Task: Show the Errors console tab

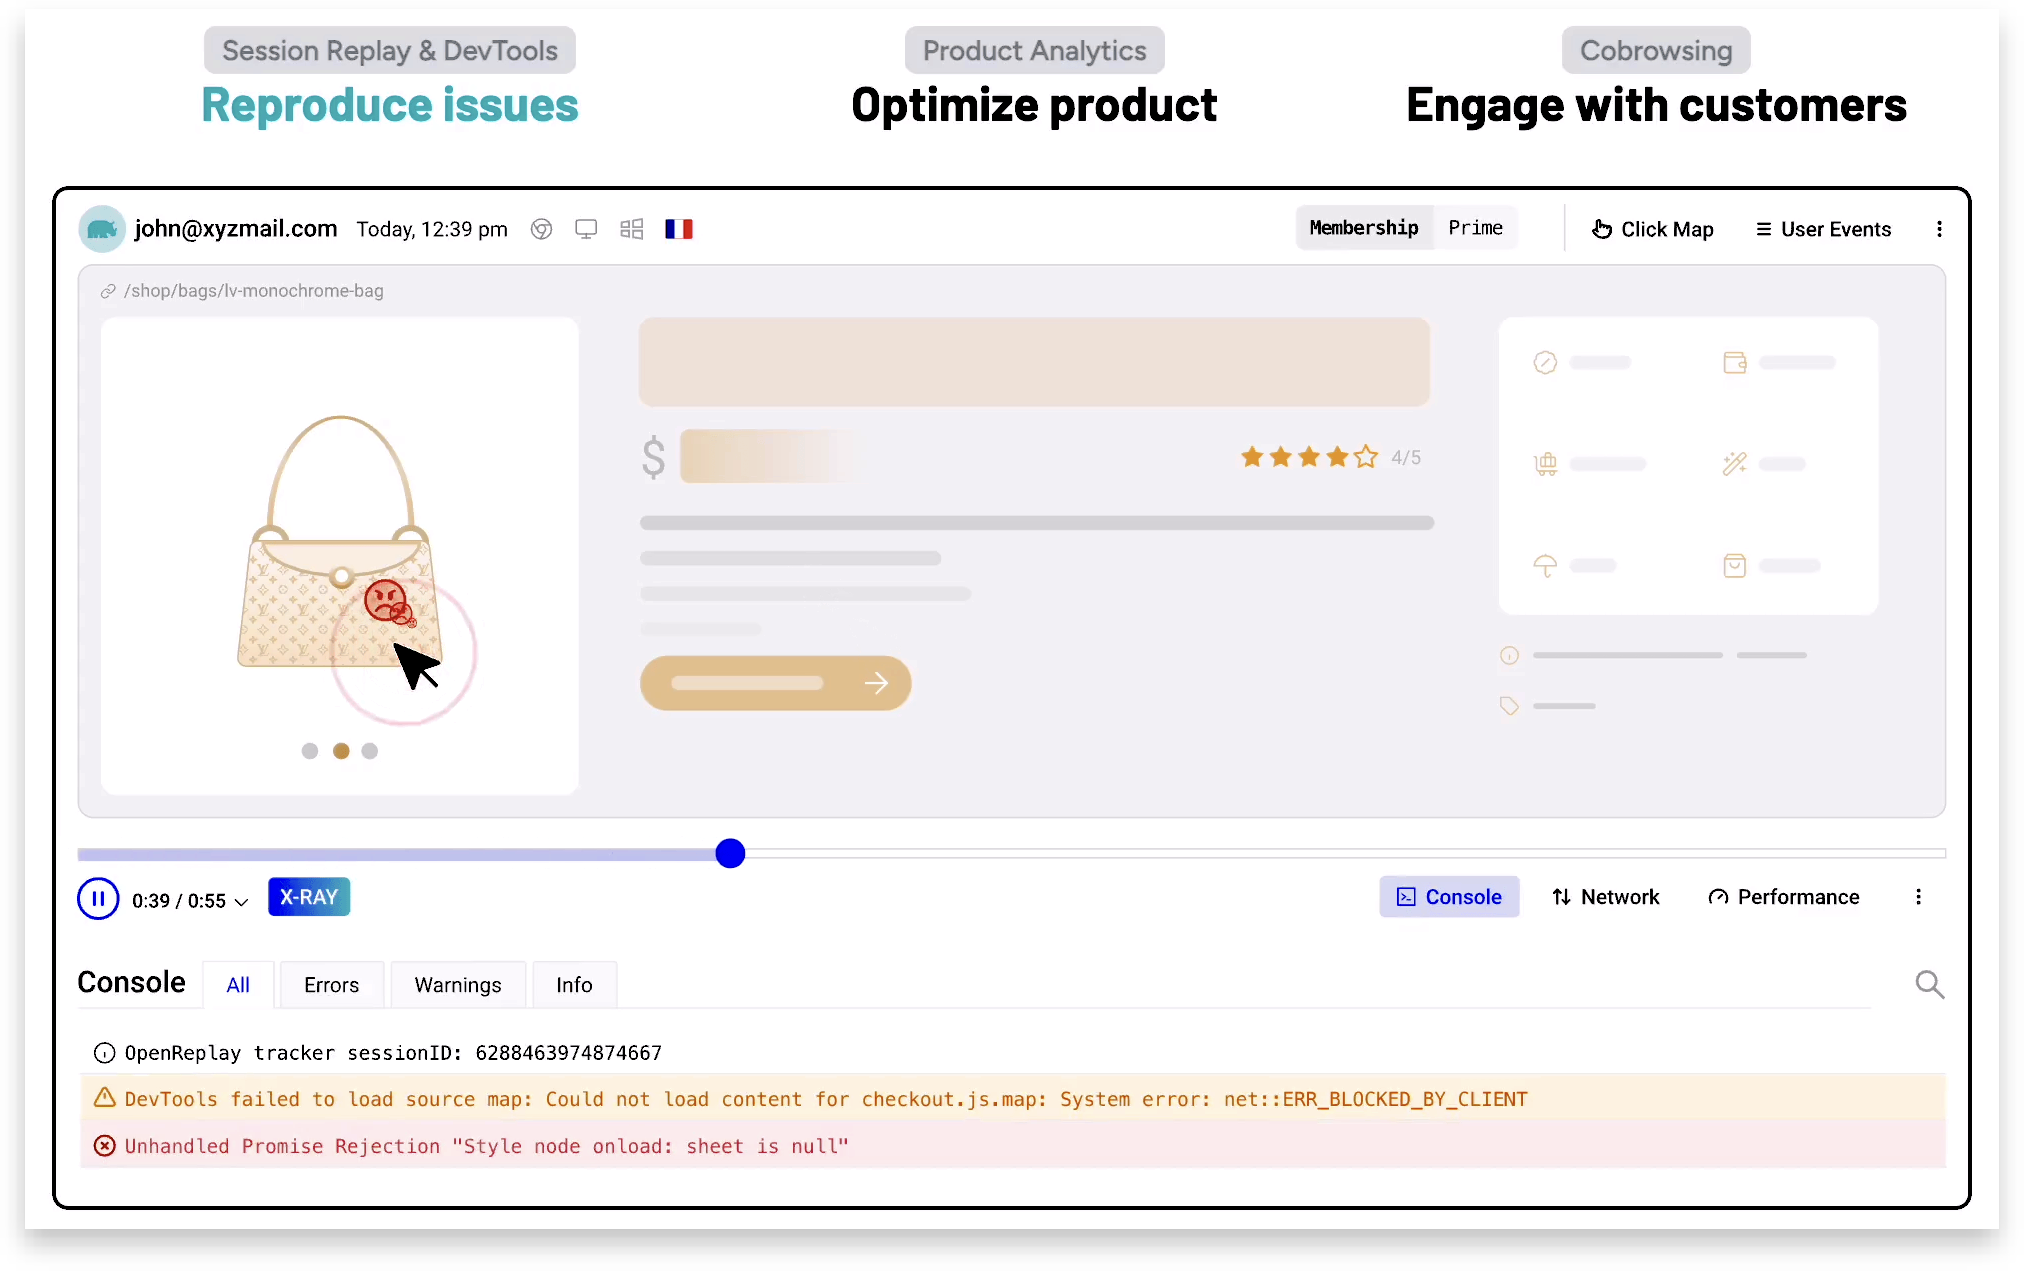Action: (x=331, y=985)
